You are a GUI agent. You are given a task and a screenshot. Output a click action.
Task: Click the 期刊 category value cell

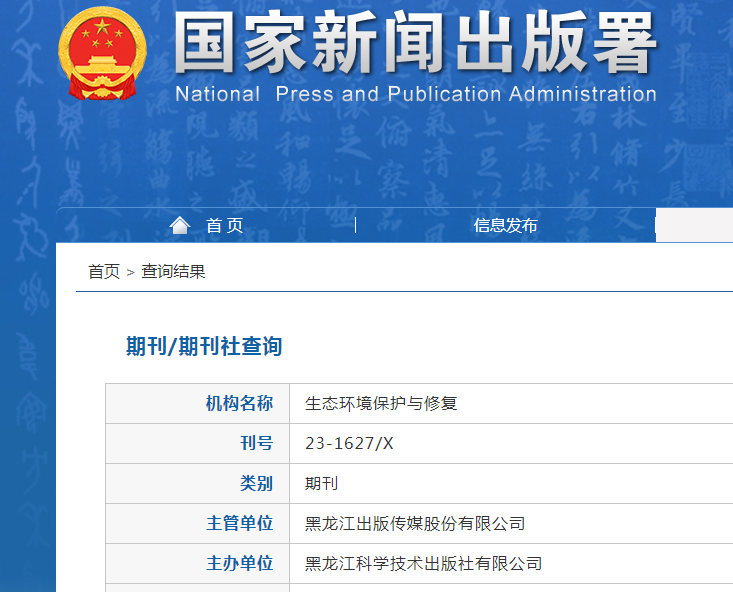pyautogui.click(x=322, y=484)
